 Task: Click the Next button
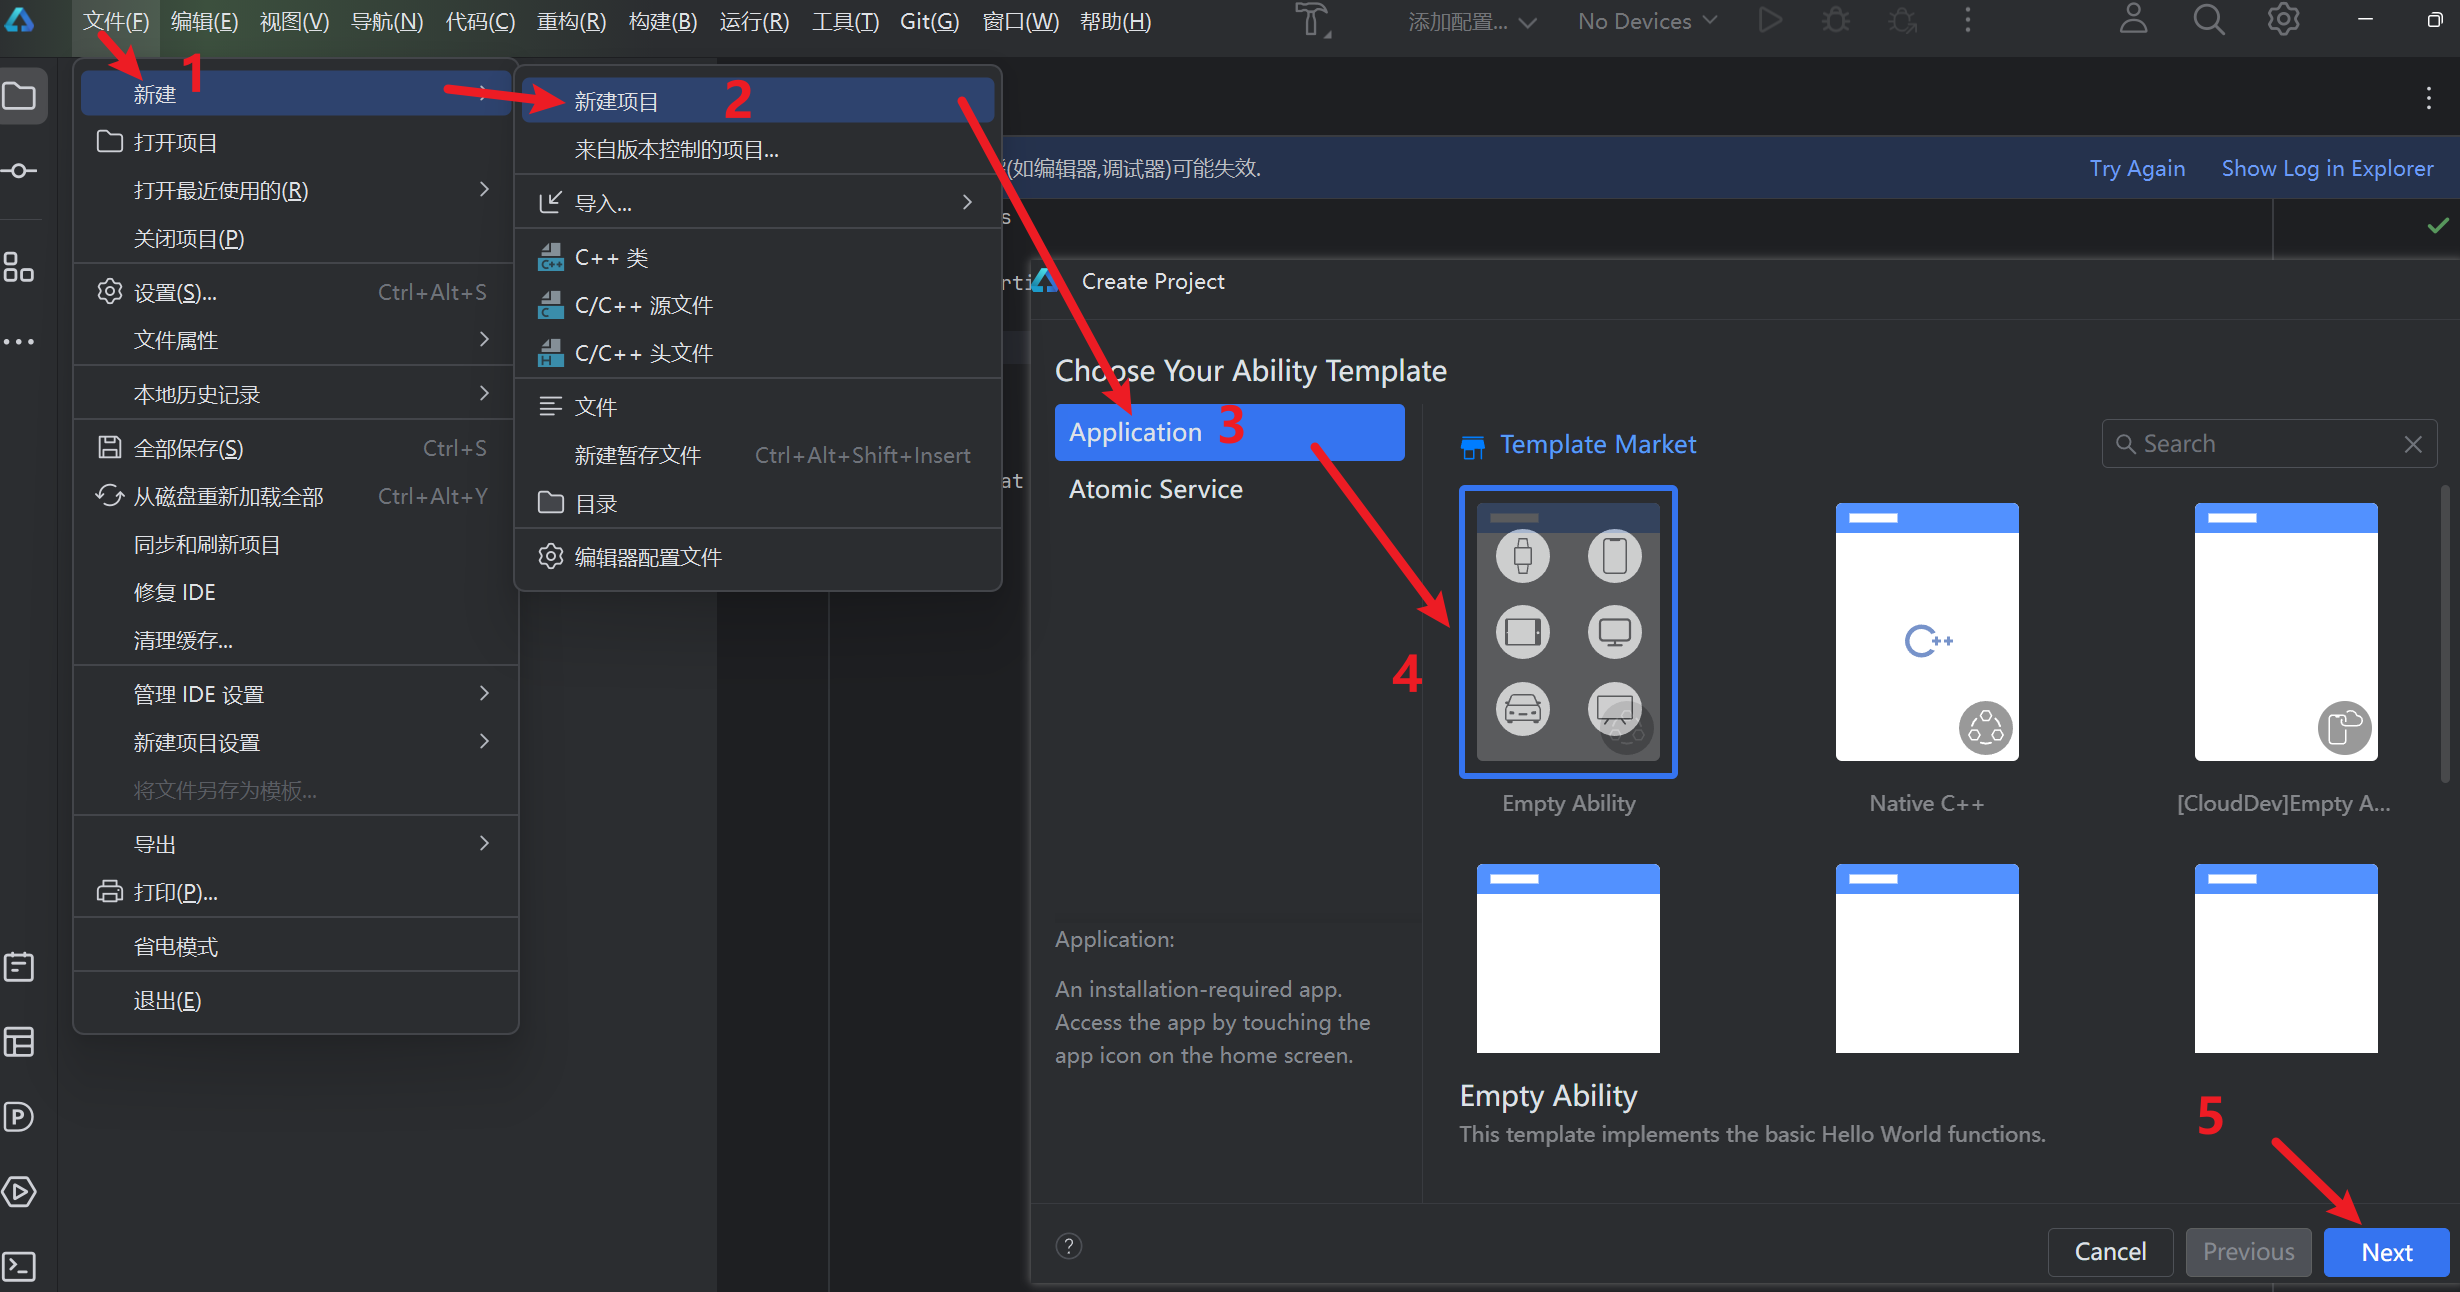point(2386,1252)
